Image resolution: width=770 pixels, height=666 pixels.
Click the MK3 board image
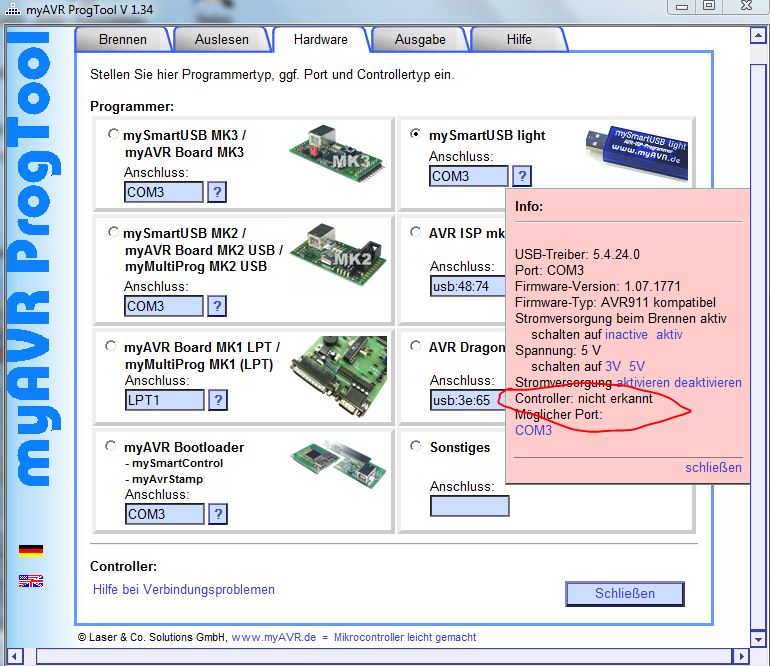[x=337, y=154]
